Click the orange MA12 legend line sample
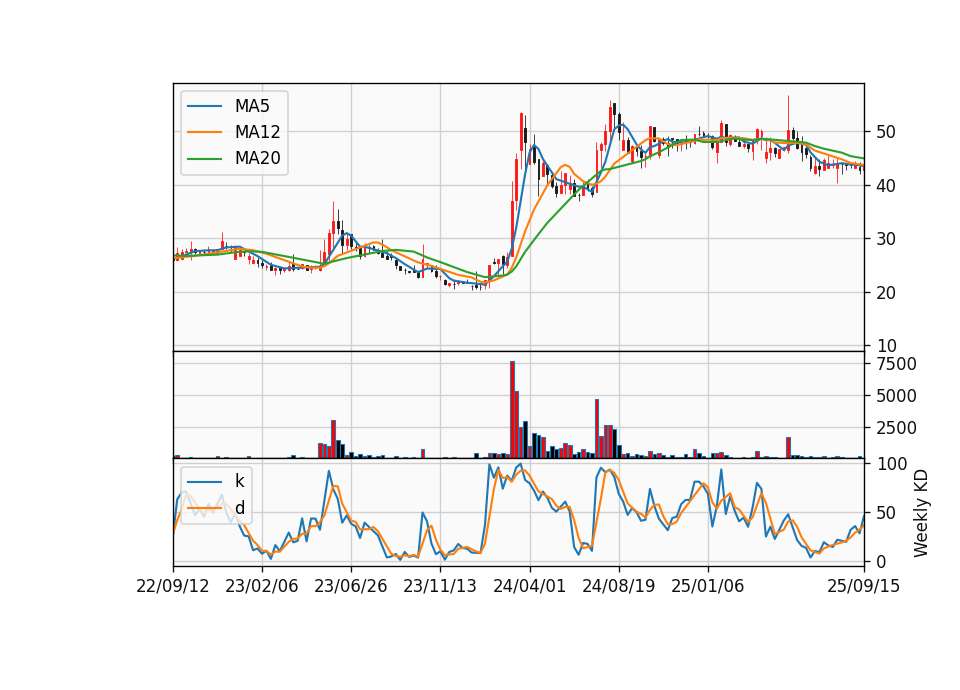Image resolution: width=960 pixels, height=690 pixels. (x=204, y=132)
